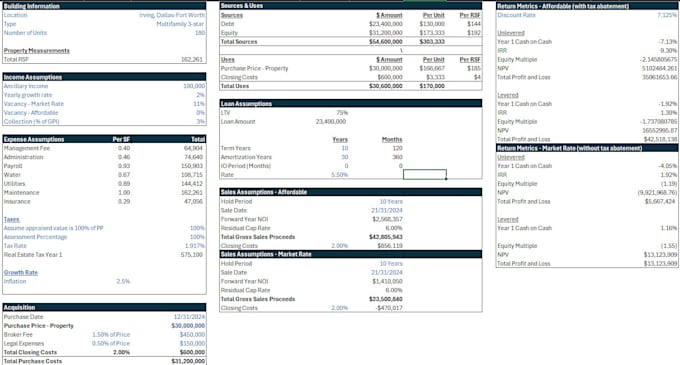Select the Insurance total 47,056
The width and height of the screenshot is (680, 365).
tap(194, 202)
